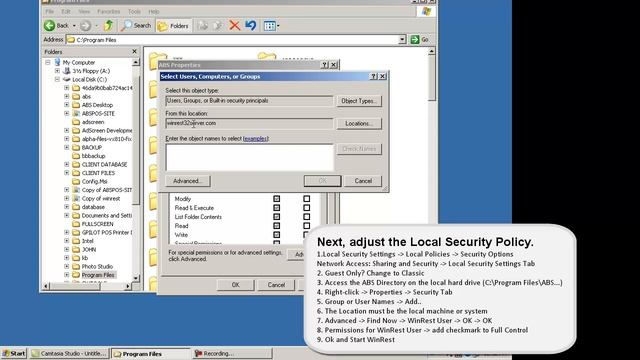Expand the CLIENT FILES folder node
The image size is (640, 360).
[x=67, y=173]
